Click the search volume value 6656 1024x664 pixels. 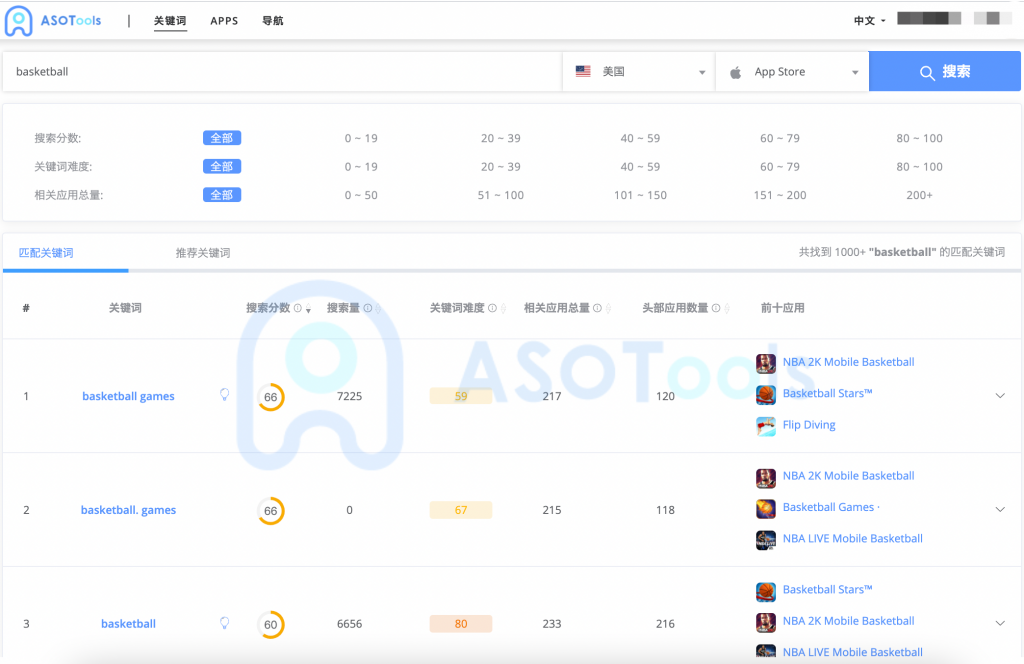click(349, 624)
